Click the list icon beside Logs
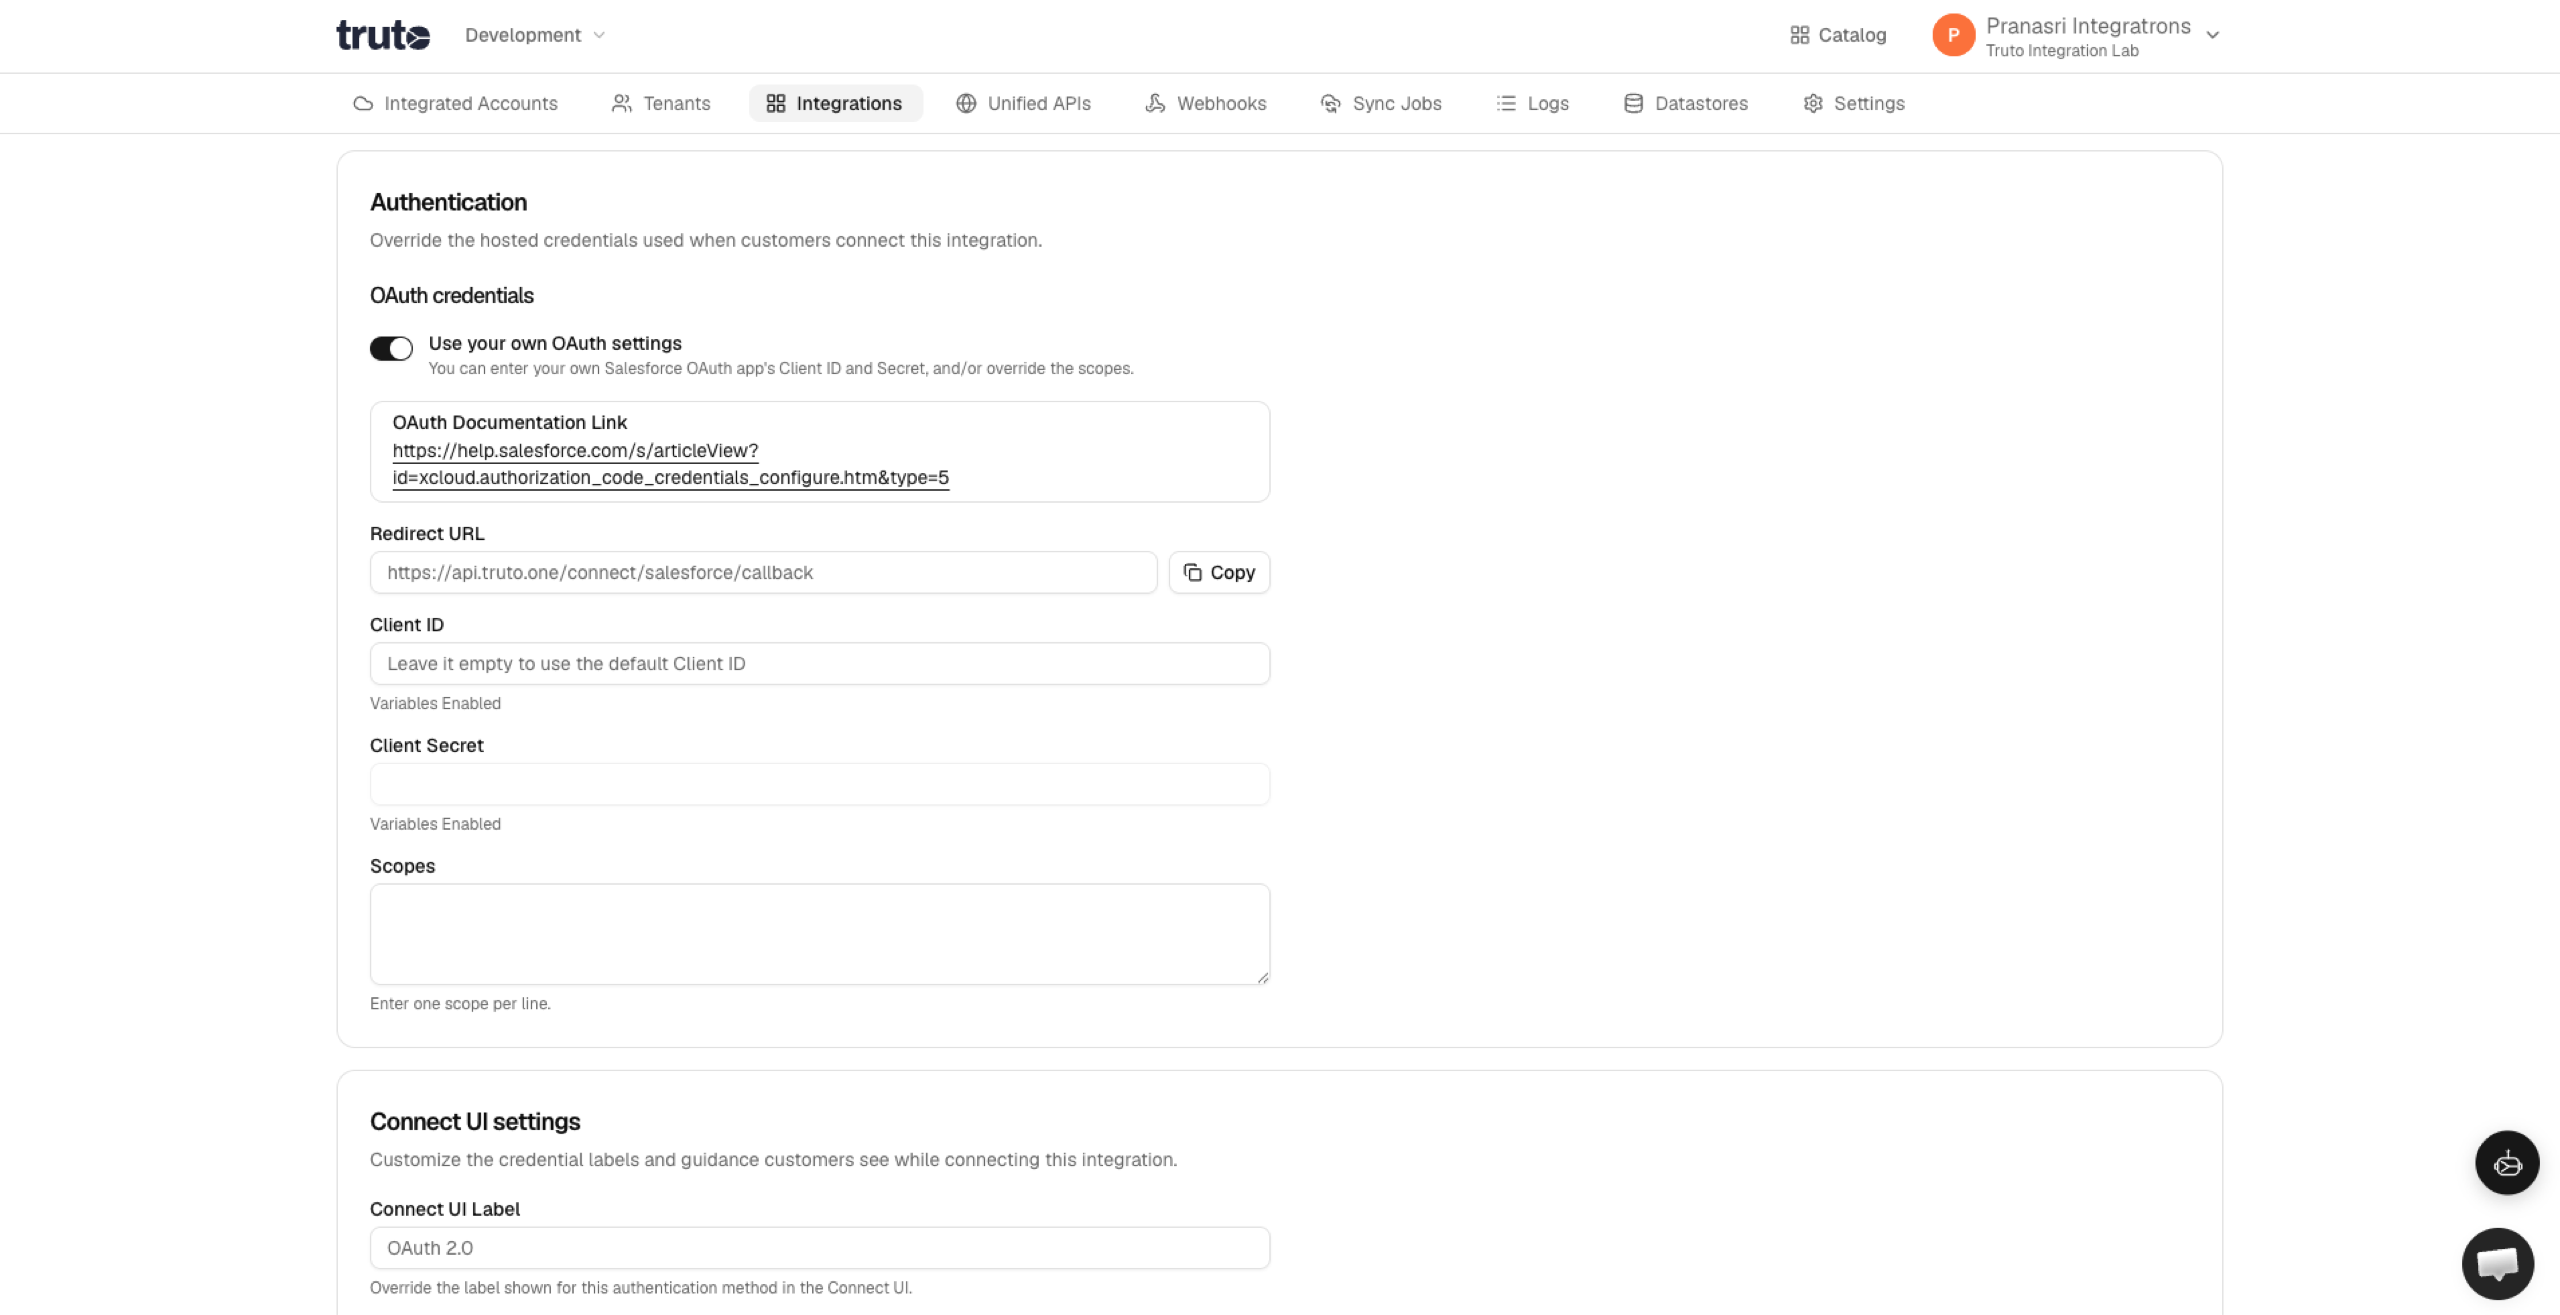The image size is (2560, 1315). (x=1506, y=103)
